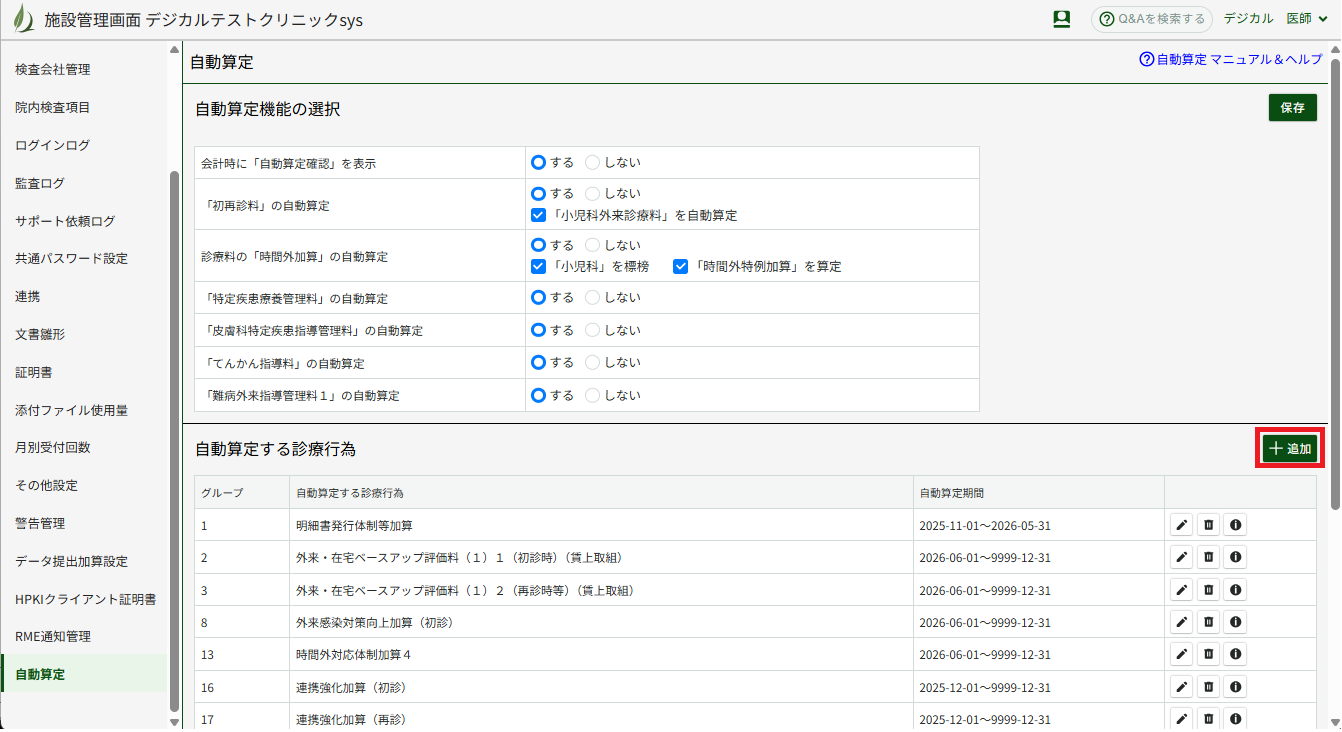Image resolution: width=1342 pixels, height=732 pixels.
Task: Choose しない for 「難病外来指導管理料１」の自動算定
Action: [593, 395]
